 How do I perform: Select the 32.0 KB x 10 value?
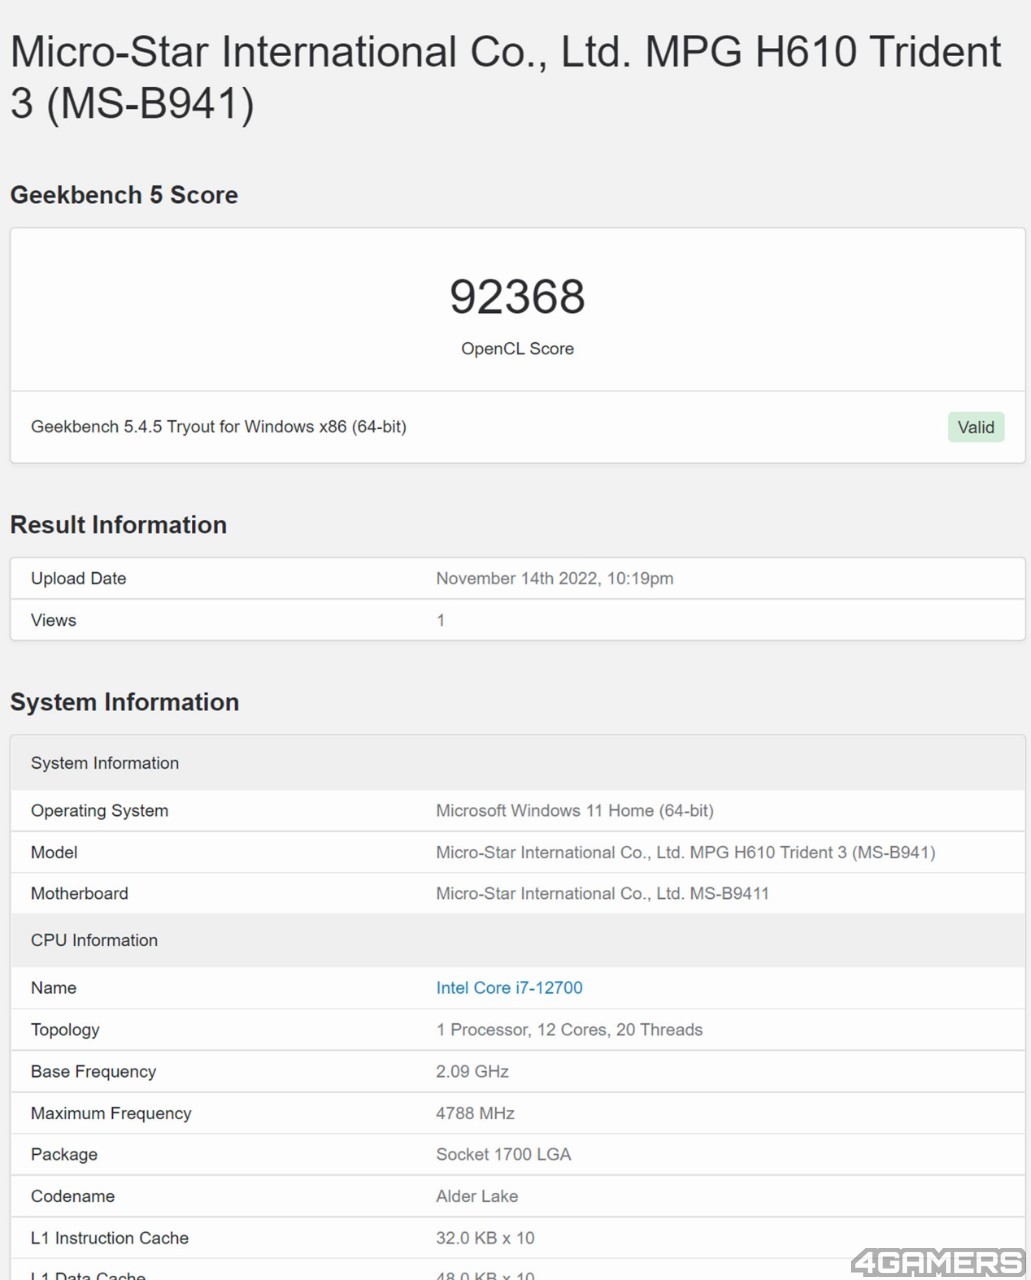pyautogui.click(x=485, y=1239)
